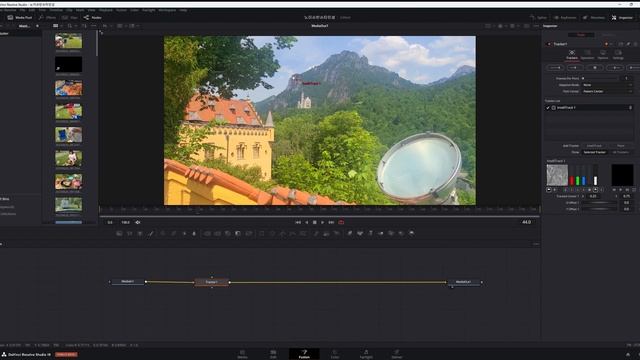The height and width of the screenshot is (360, 640).
Task: Click the Media Pool panel button
Action: [x=20, y=18]
